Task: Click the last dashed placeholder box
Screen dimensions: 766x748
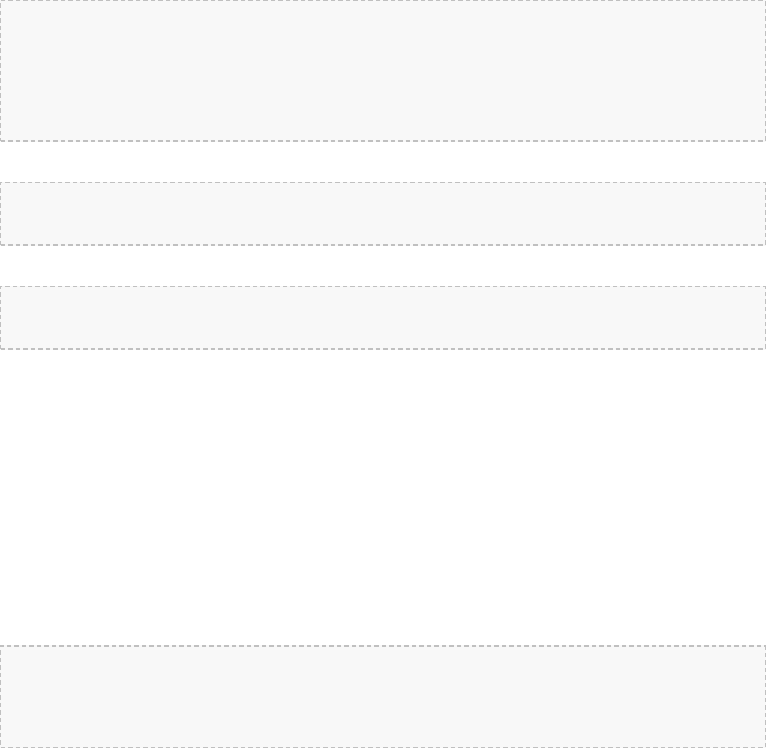Action: (x=383, y=697)
